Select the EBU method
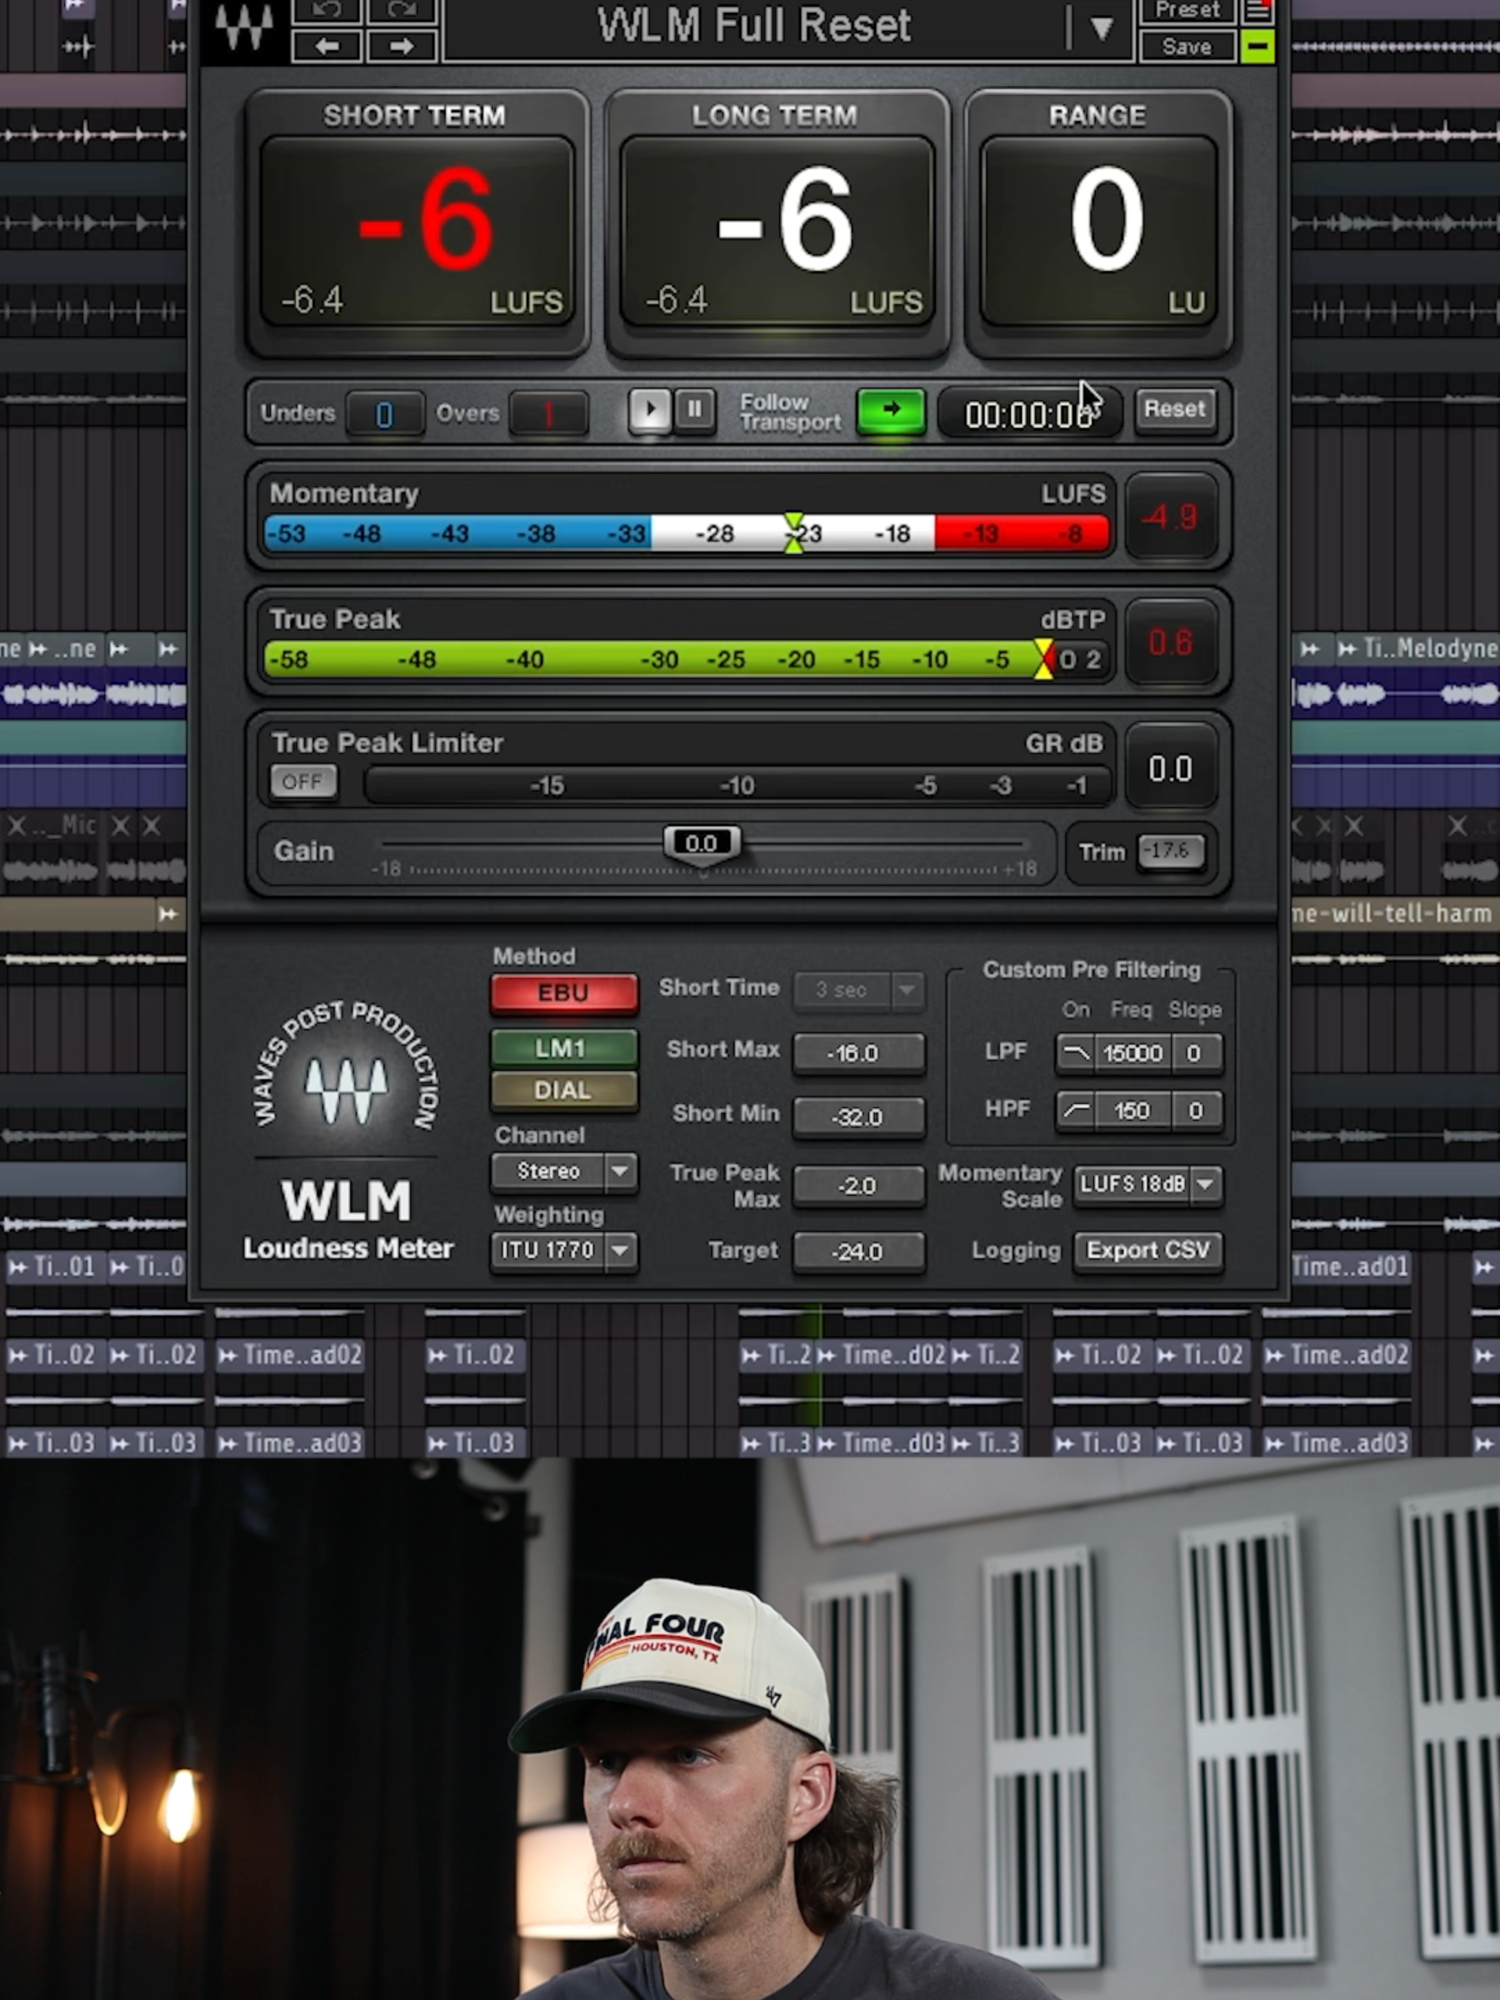Screen dimensions: 1500x2000 click(564, 993)
